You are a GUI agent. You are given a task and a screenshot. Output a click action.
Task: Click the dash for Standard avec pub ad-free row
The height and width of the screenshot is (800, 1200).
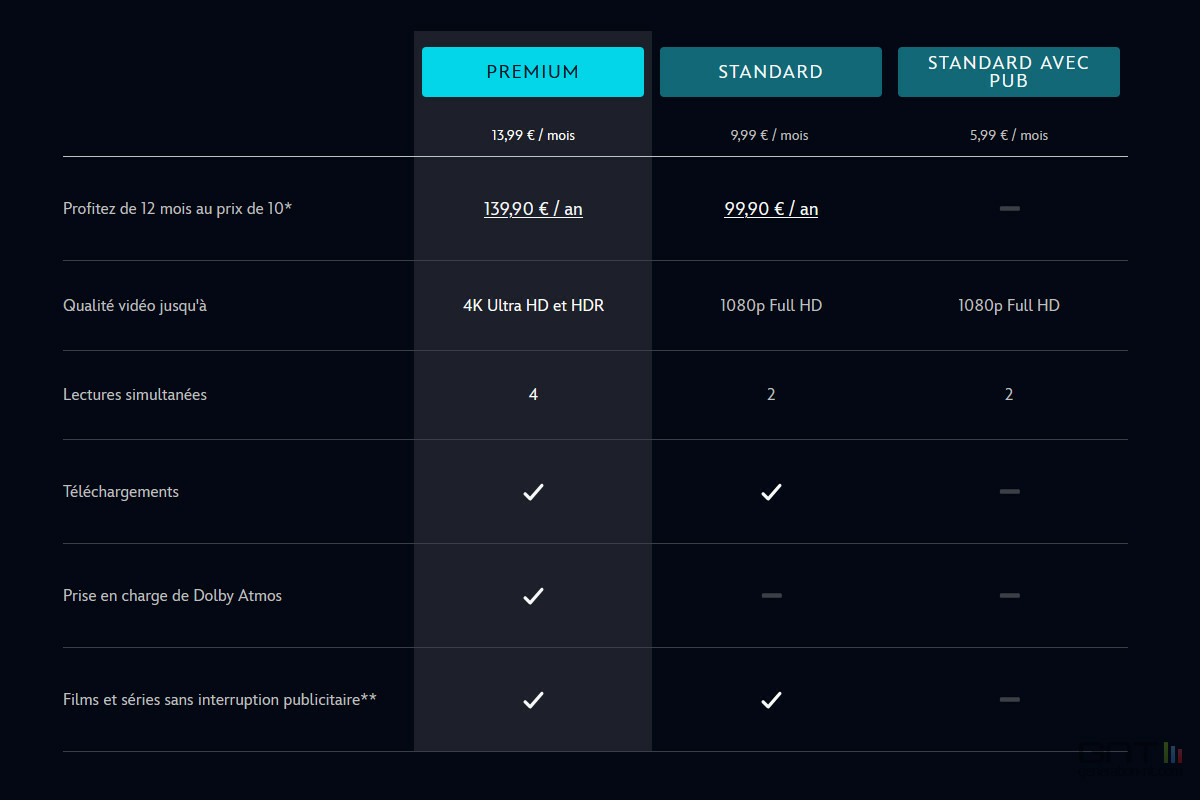click(1009, 700)
